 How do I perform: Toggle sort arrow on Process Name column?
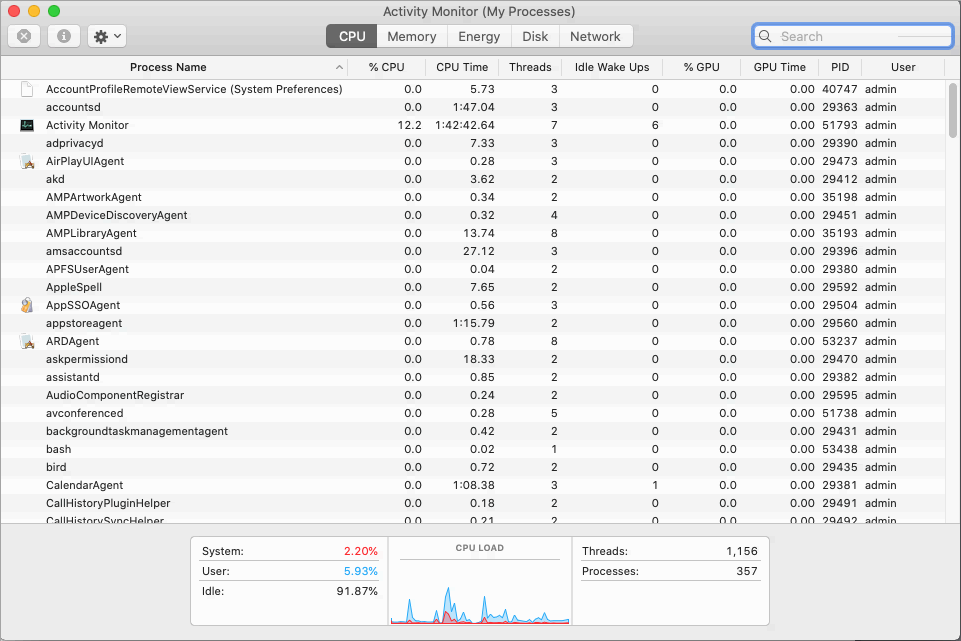(x=340, y=67)
